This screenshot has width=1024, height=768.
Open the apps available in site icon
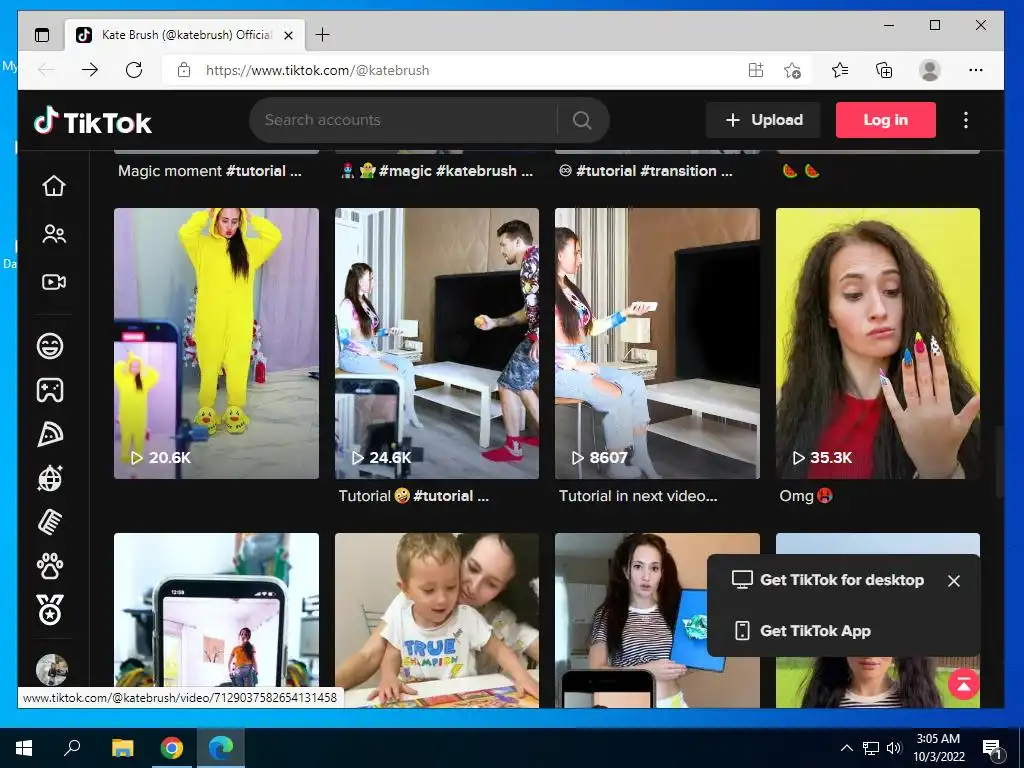[x=756, y=70]
